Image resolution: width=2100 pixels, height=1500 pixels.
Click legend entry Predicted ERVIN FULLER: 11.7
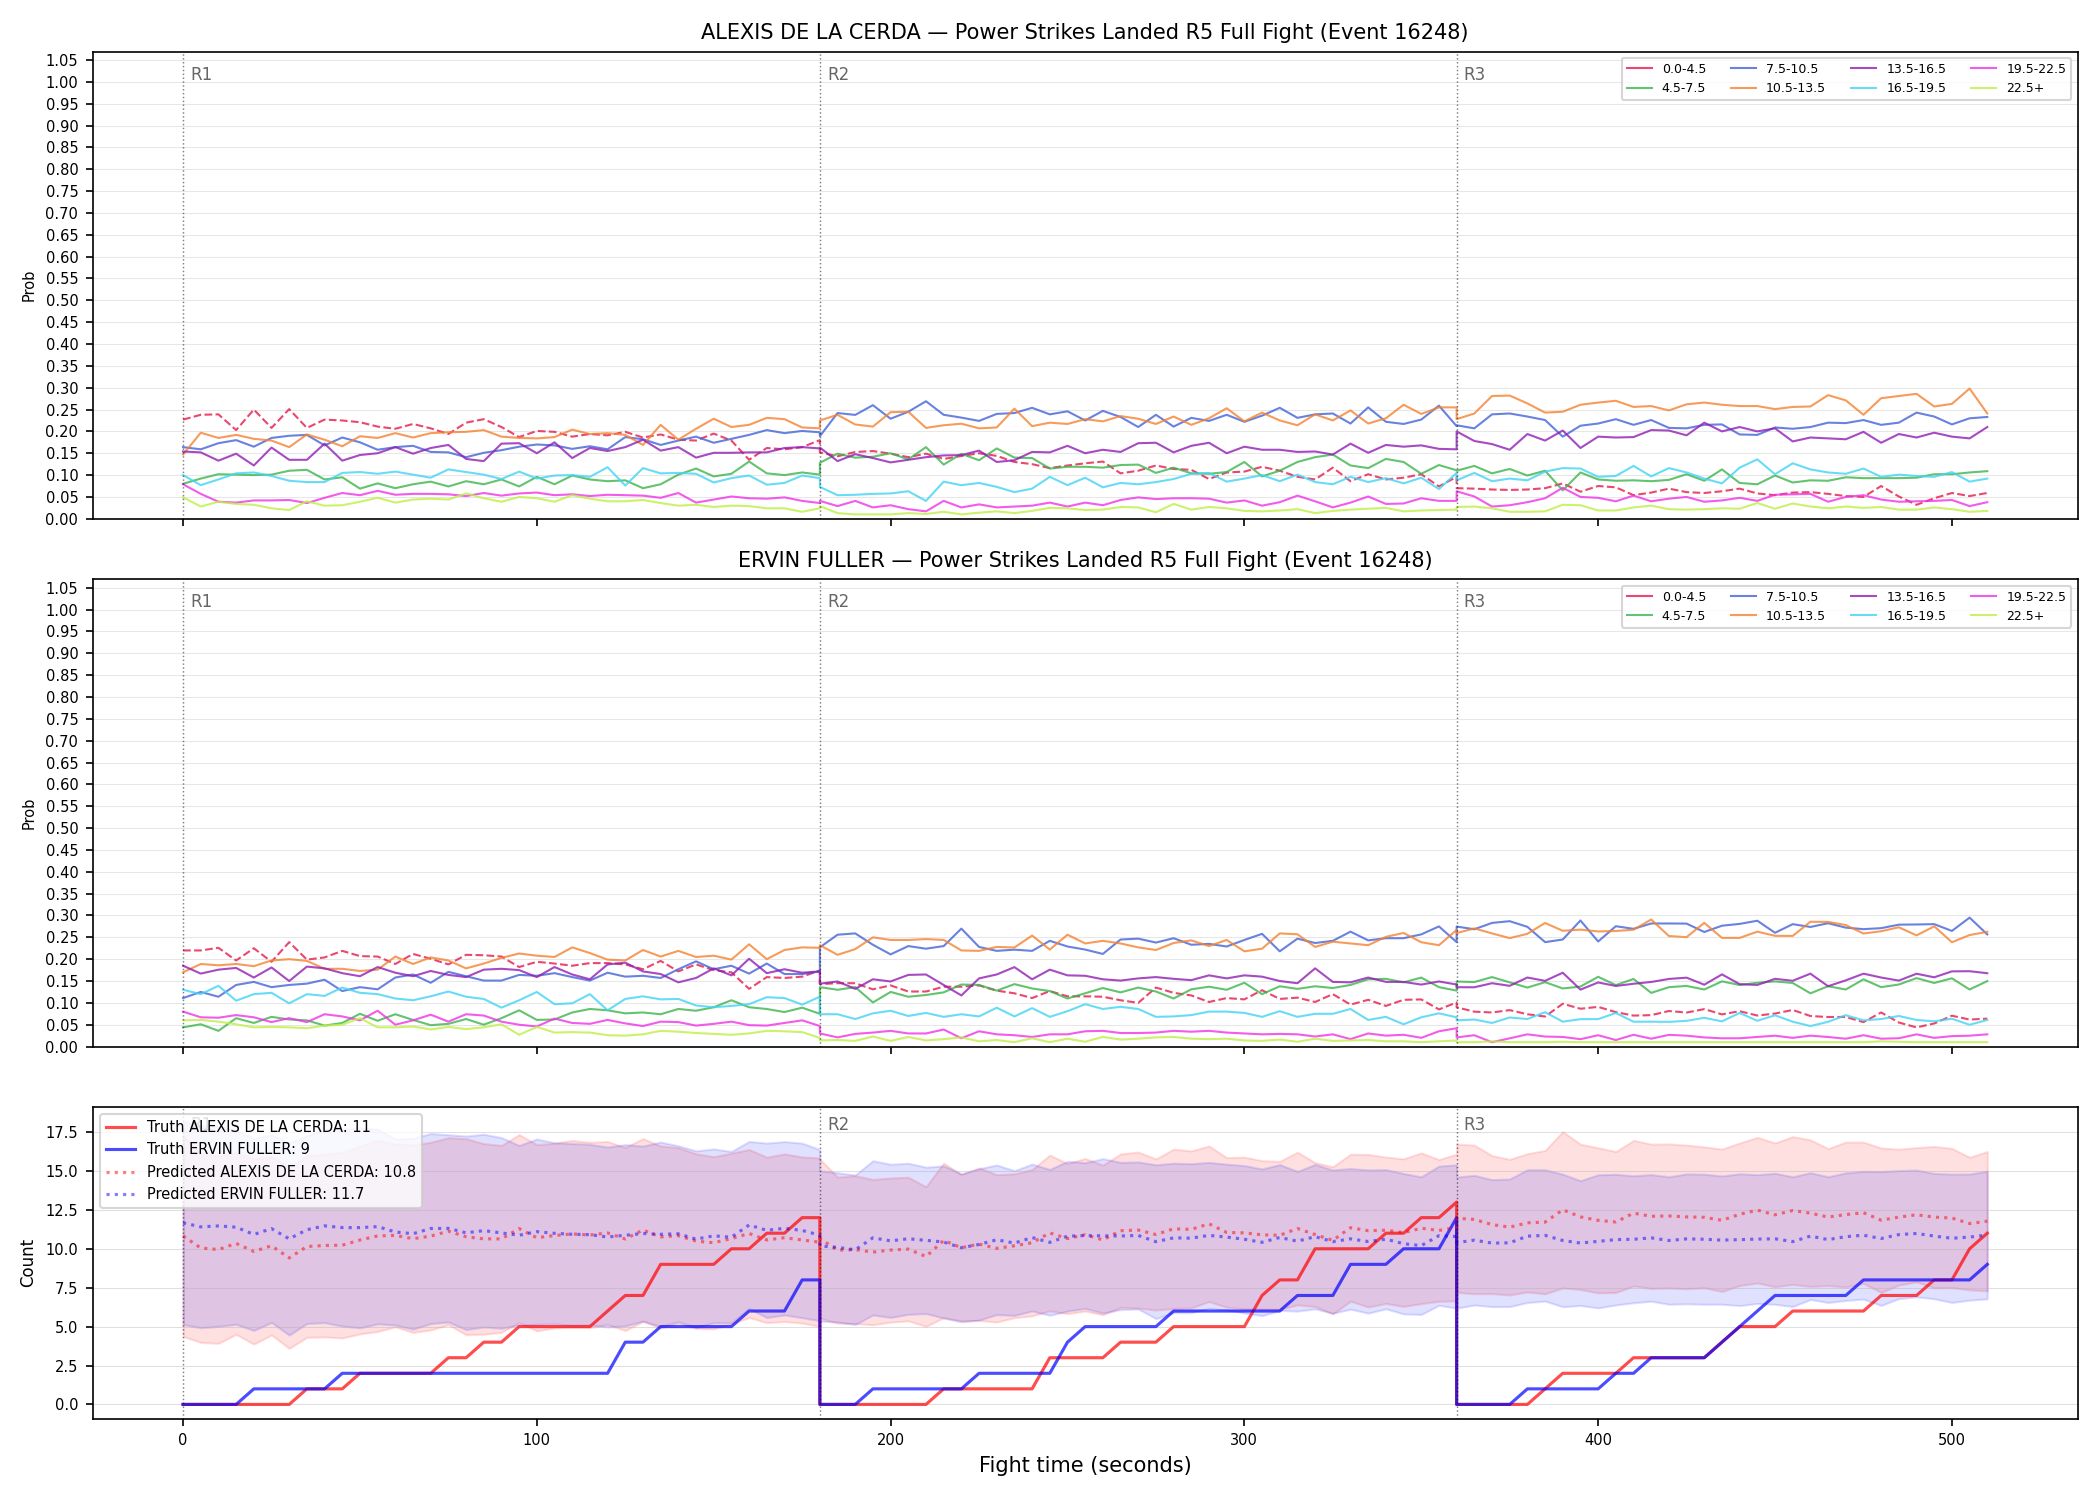[x=255, y=1194]
